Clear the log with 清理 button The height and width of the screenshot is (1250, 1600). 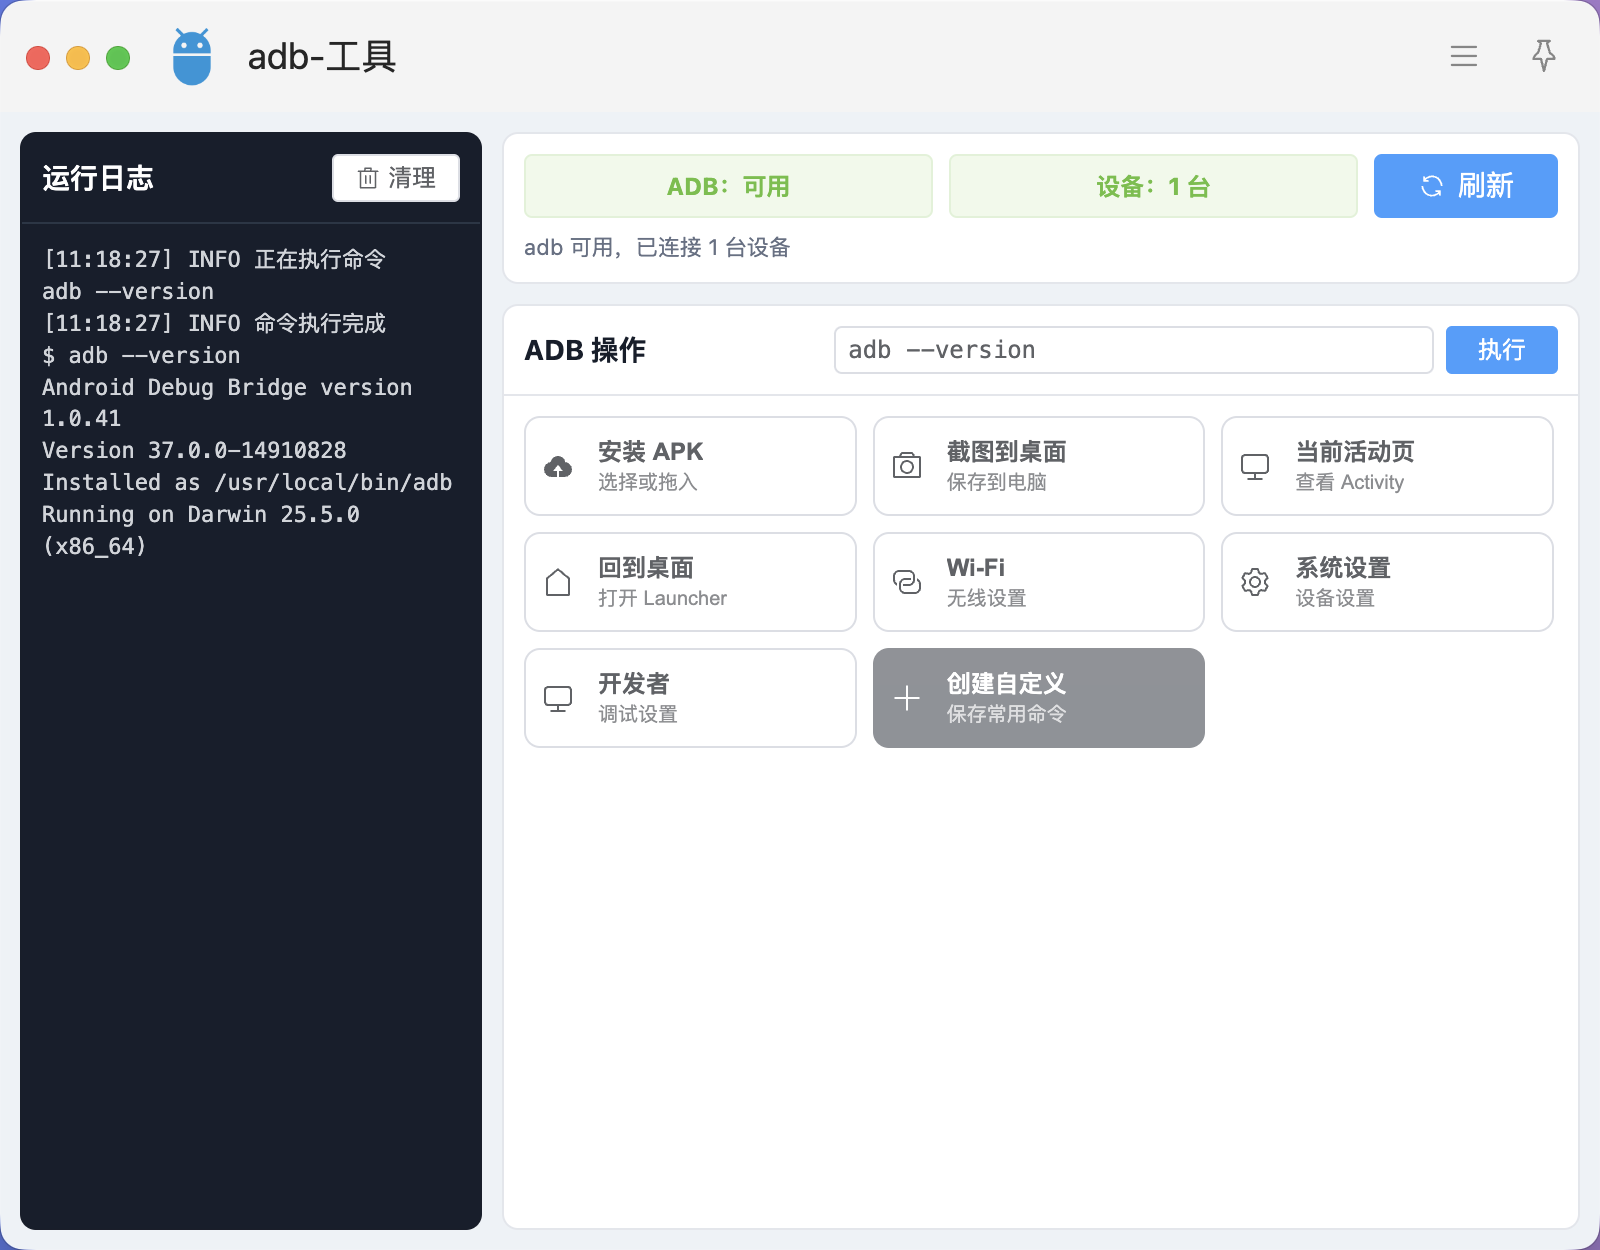point(396,178)
